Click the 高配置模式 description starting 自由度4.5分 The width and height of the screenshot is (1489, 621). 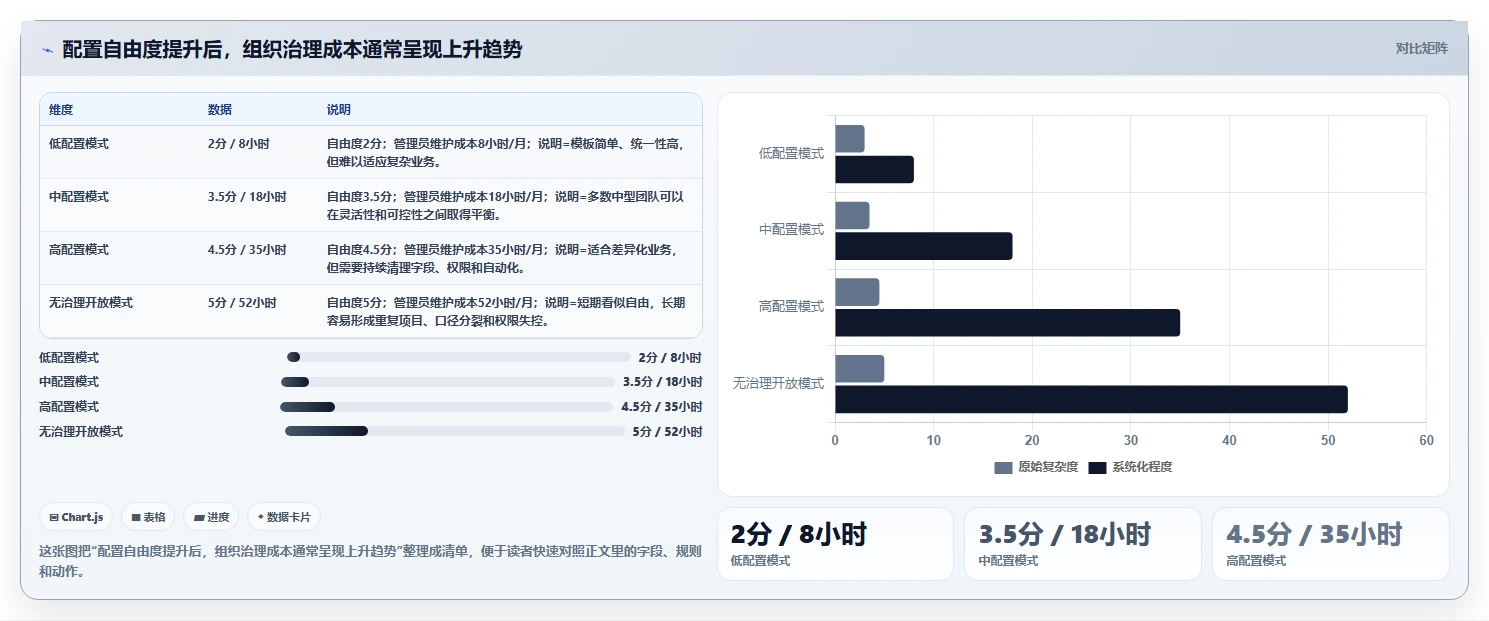[506, 258]
